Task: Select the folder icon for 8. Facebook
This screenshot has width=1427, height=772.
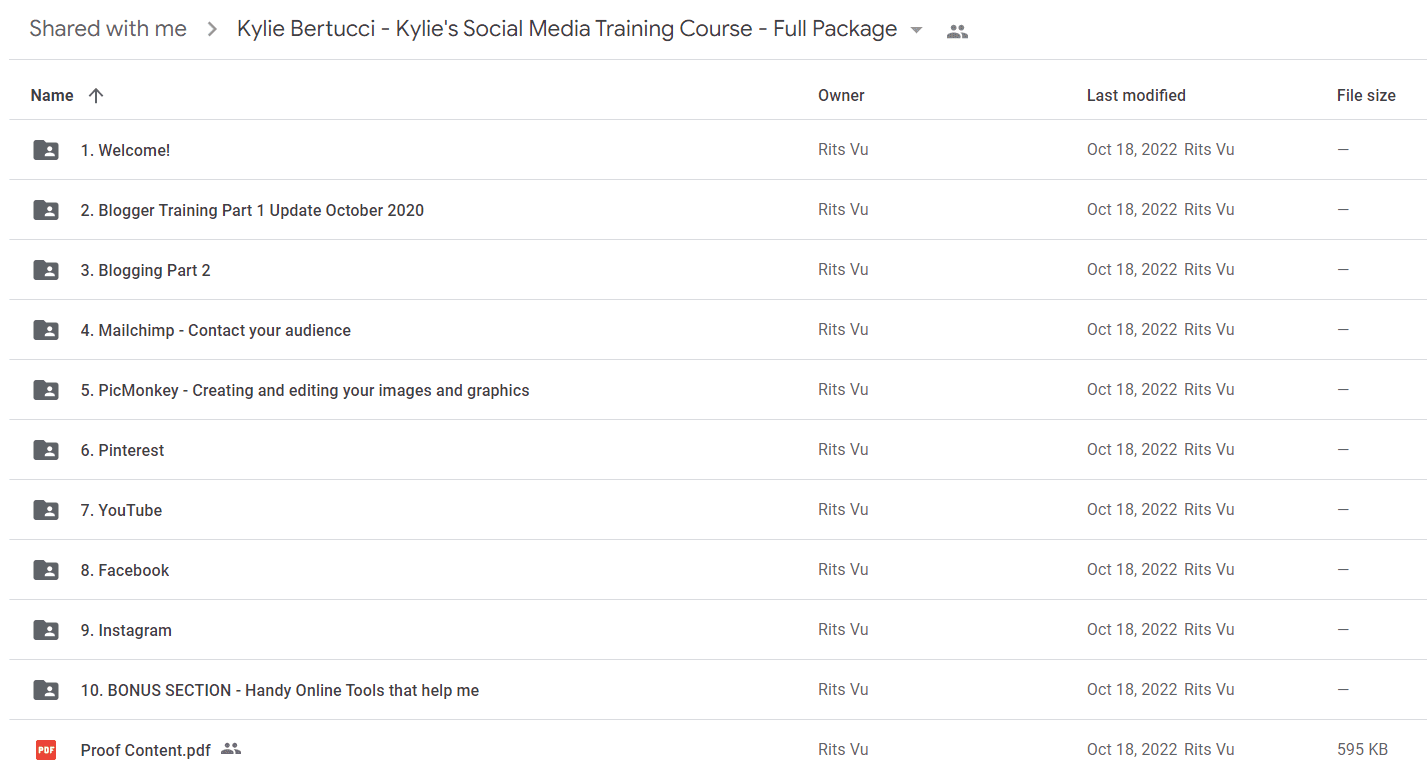Action: (x=46, y=570)
